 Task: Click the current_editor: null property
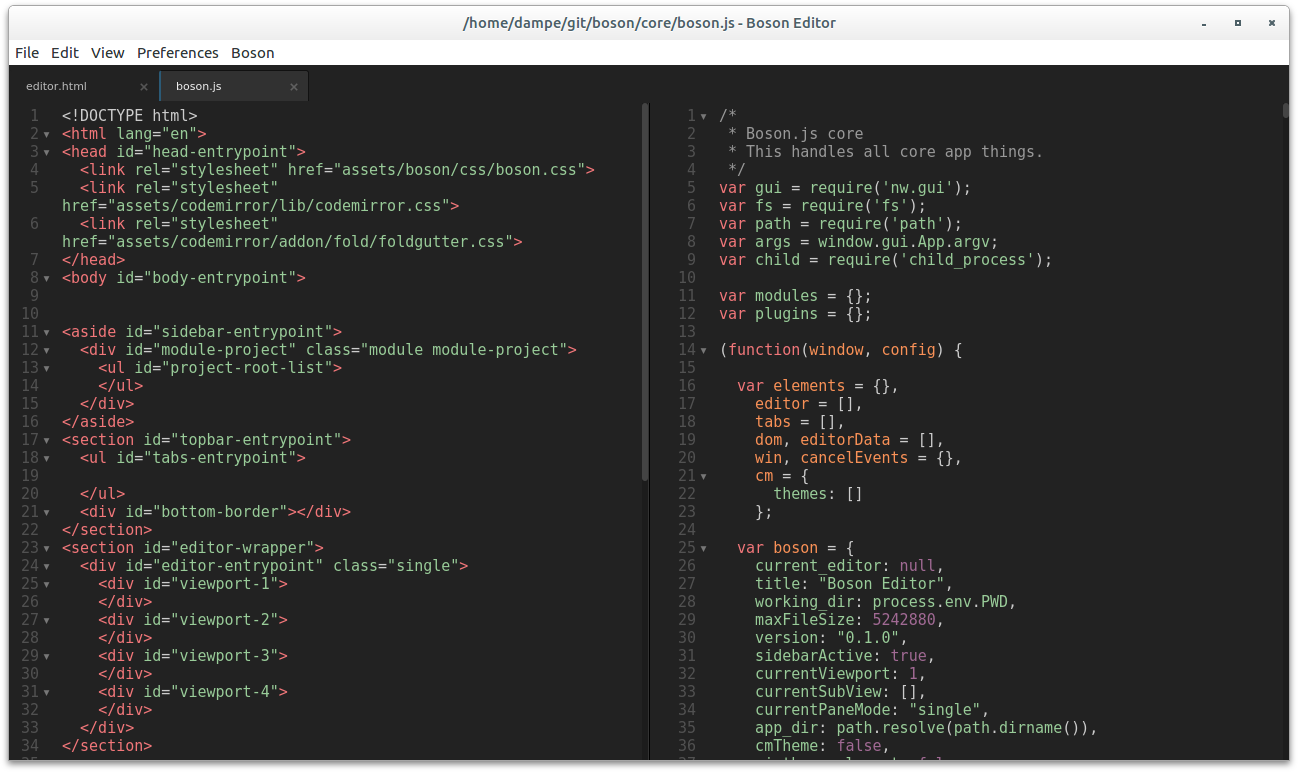[x=850, y=566]
